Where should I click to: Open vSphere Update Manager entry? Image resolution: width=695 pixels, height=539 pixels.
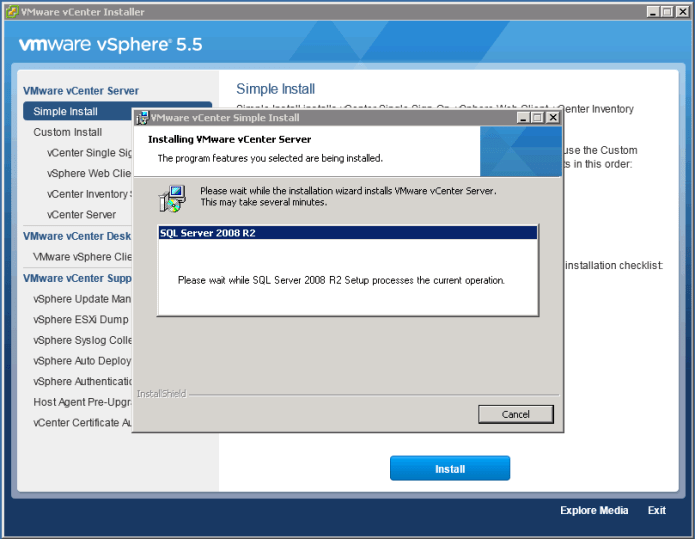tap(82, 299)
